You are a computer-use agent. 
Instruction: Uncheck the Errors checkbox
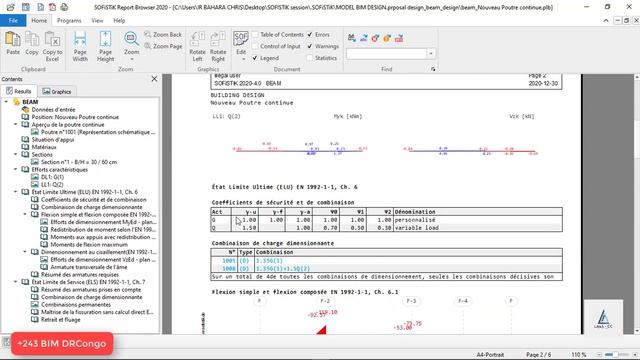[310, 35]
